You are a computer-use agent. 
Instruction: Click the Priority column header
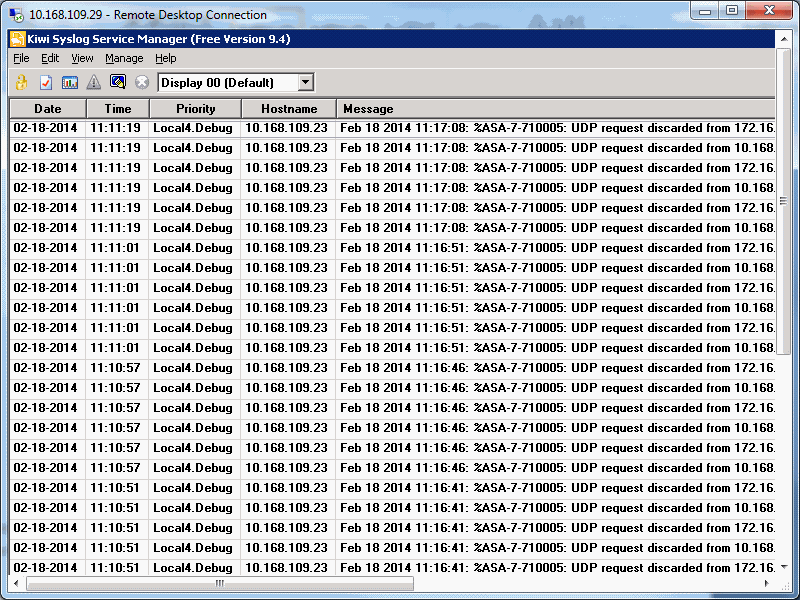(195, 109)
